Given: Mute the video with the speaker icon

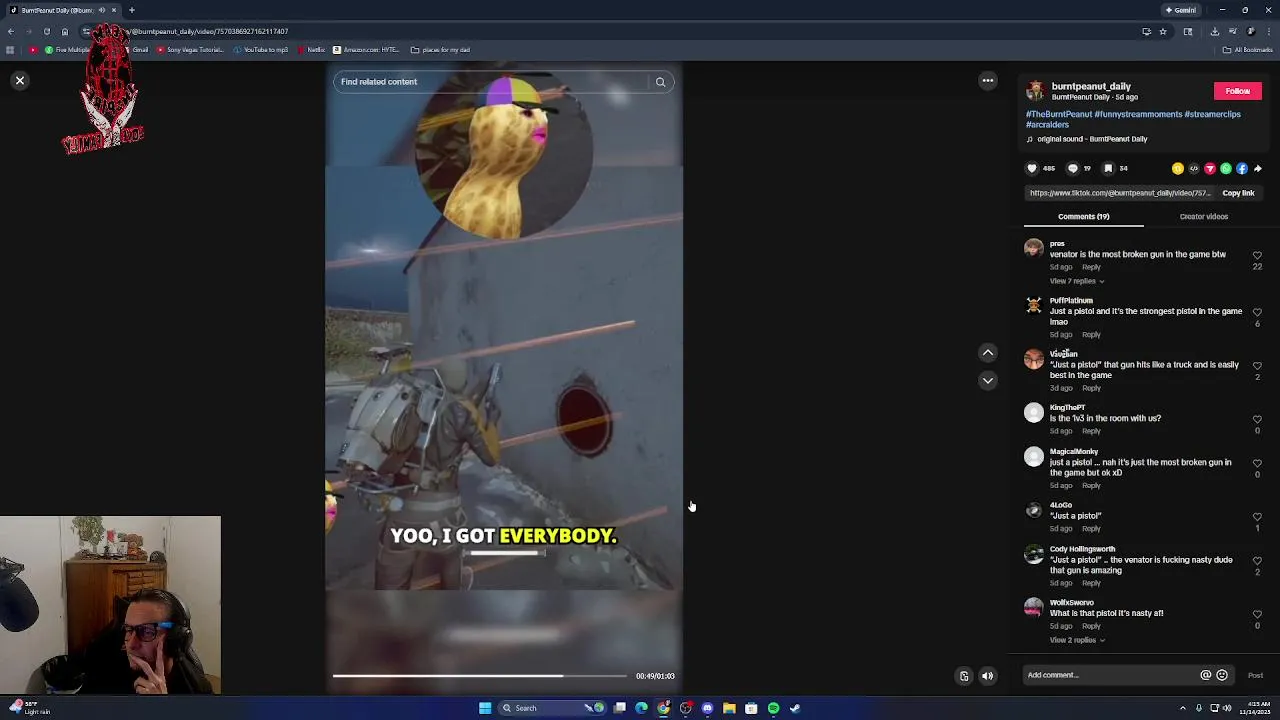Looking at the screenshot, I should point(987,676).
